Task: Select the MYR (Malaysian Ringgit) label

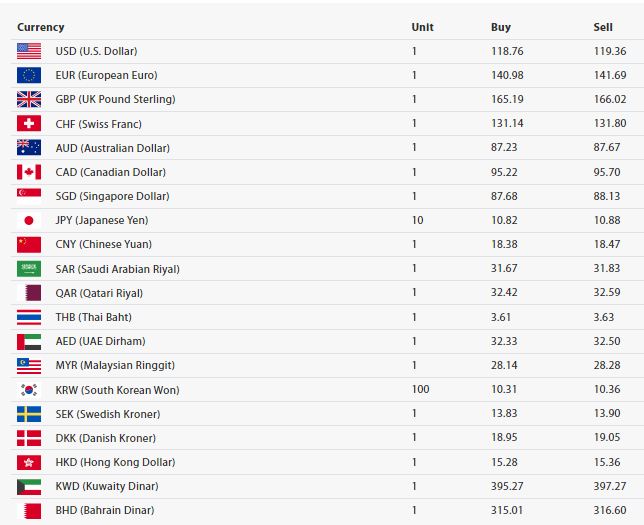Action: point(115,365)
